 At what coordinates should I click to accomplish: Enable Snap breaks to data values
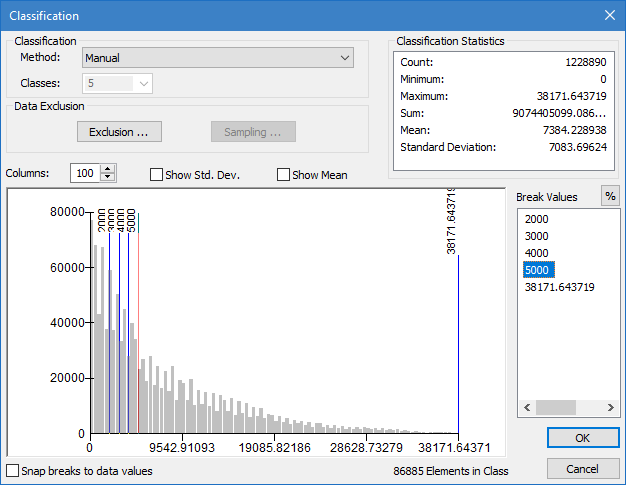(x=13, y=470)
